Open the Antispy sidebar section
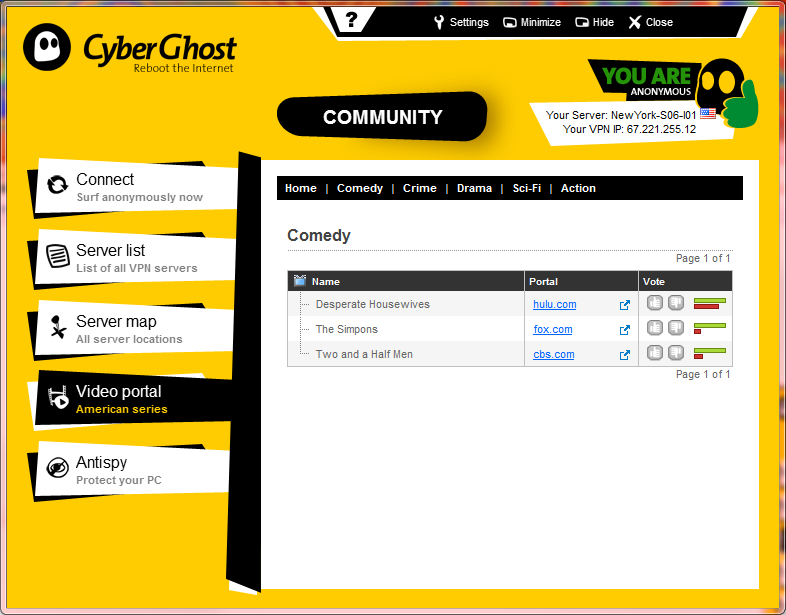Screen dimensions: 786x615 131,471
